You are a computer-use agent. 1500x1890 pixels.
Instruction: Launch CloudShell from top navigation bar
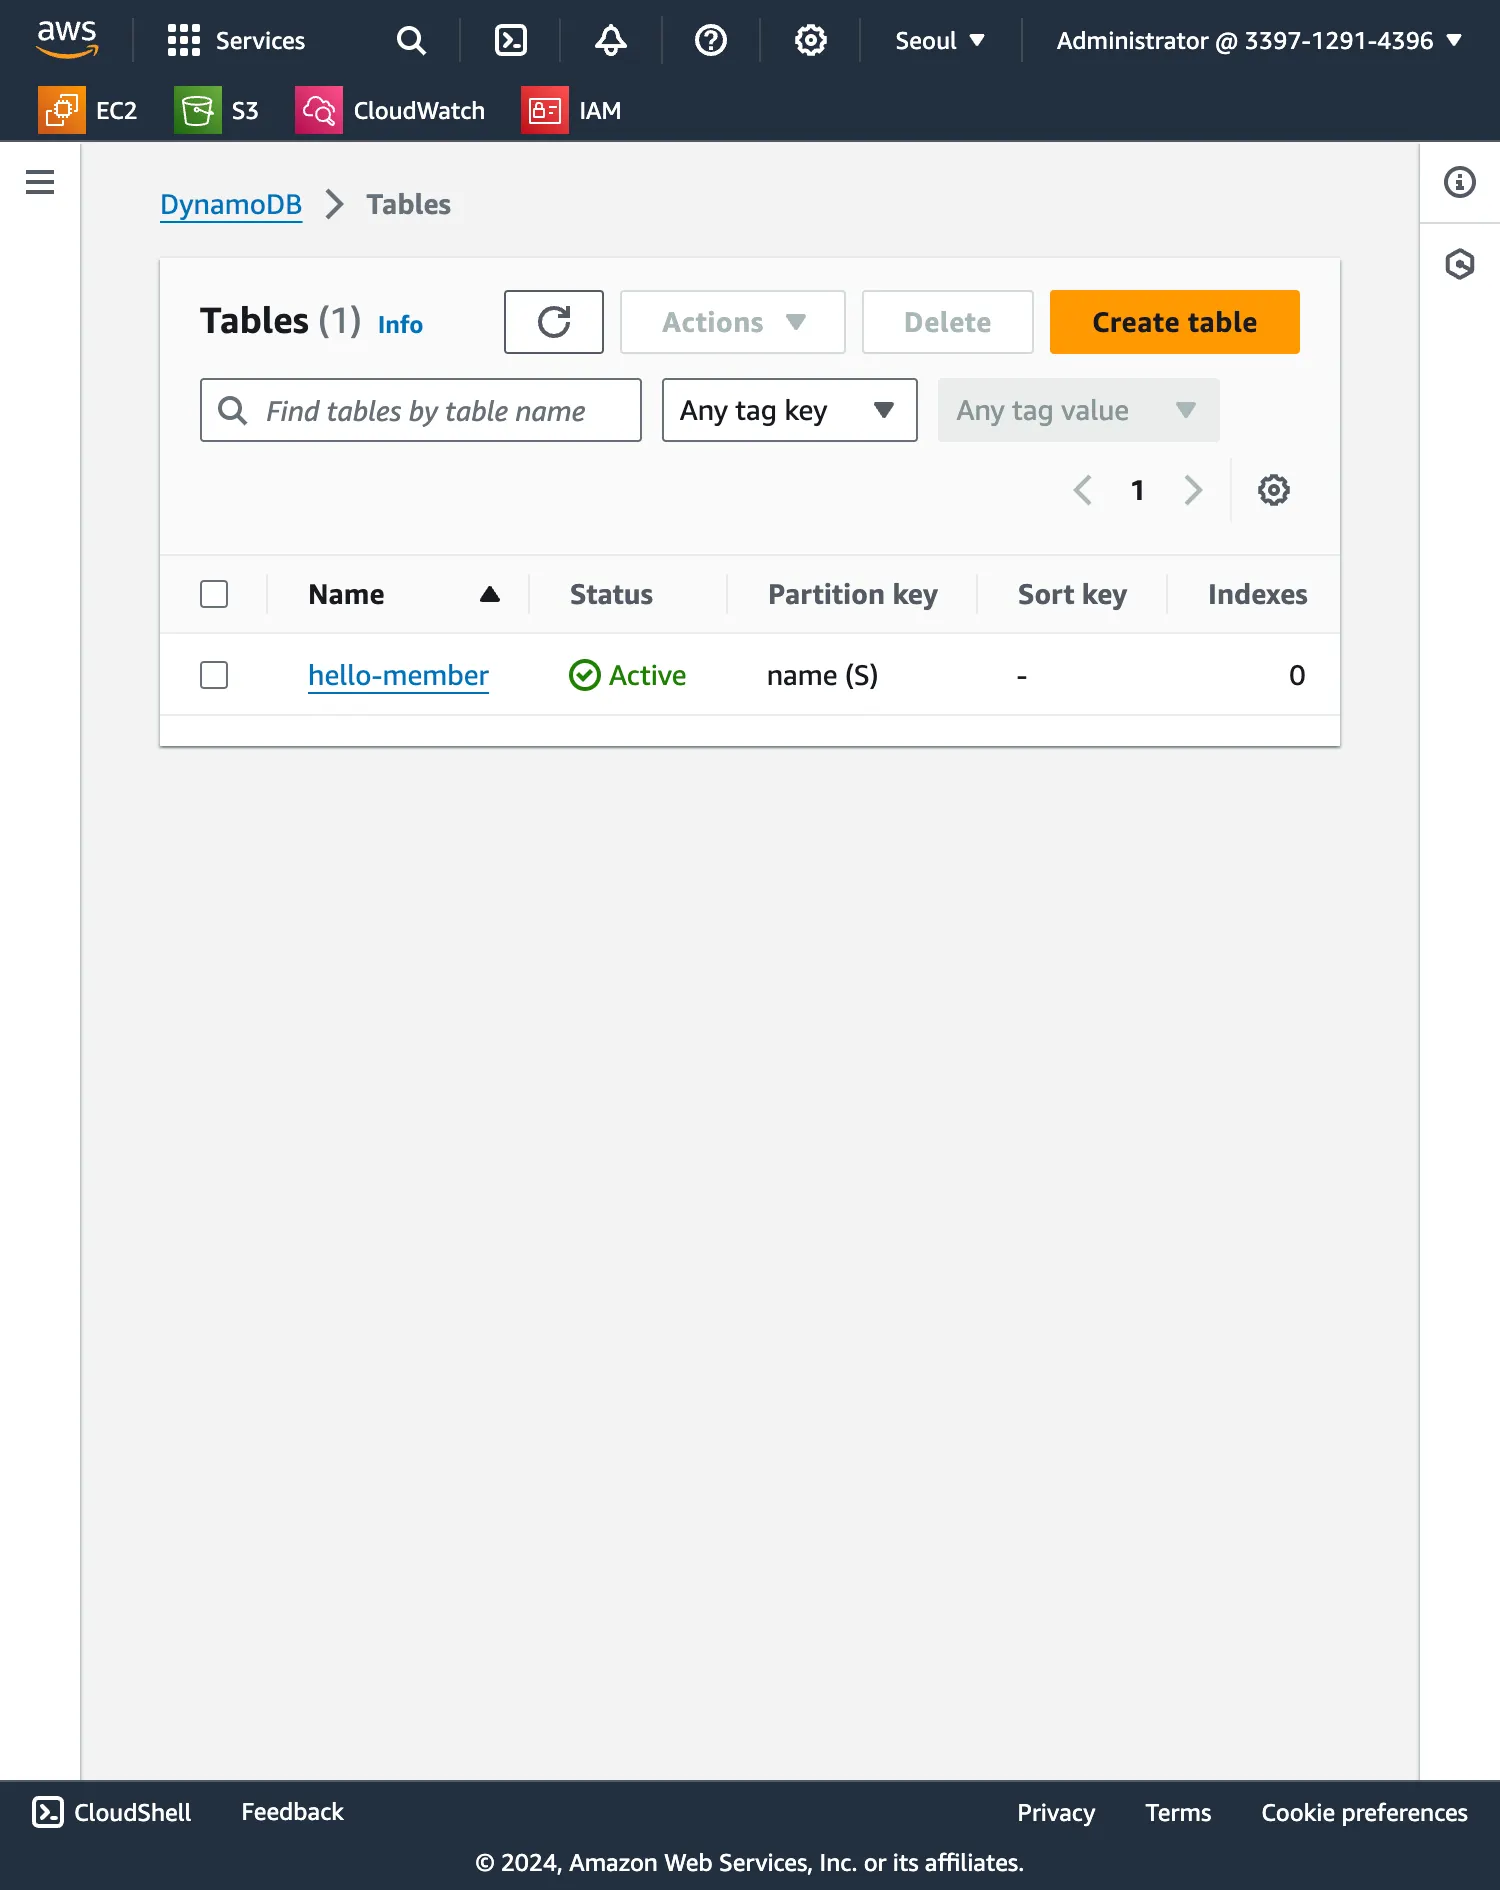click(x=511, y=40)
